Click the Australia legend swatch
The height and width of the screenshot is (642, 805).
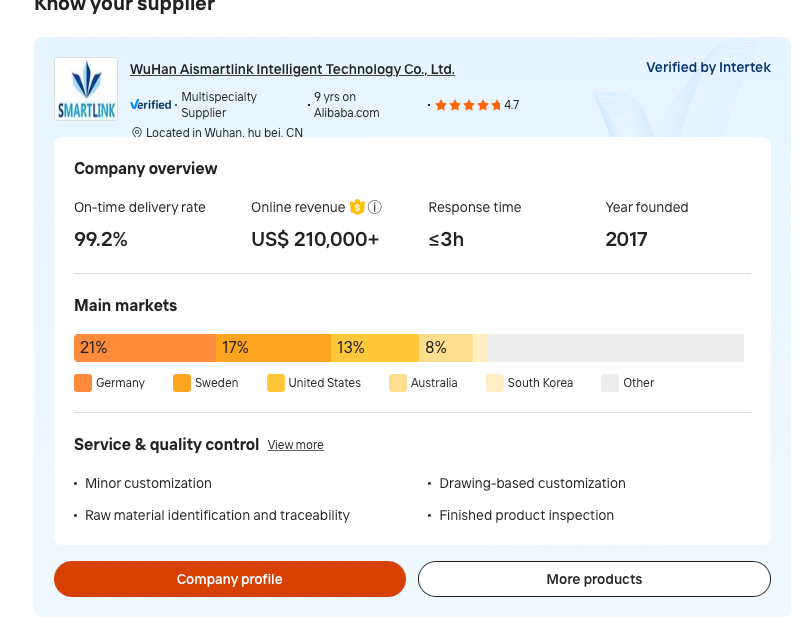point(398,383)
